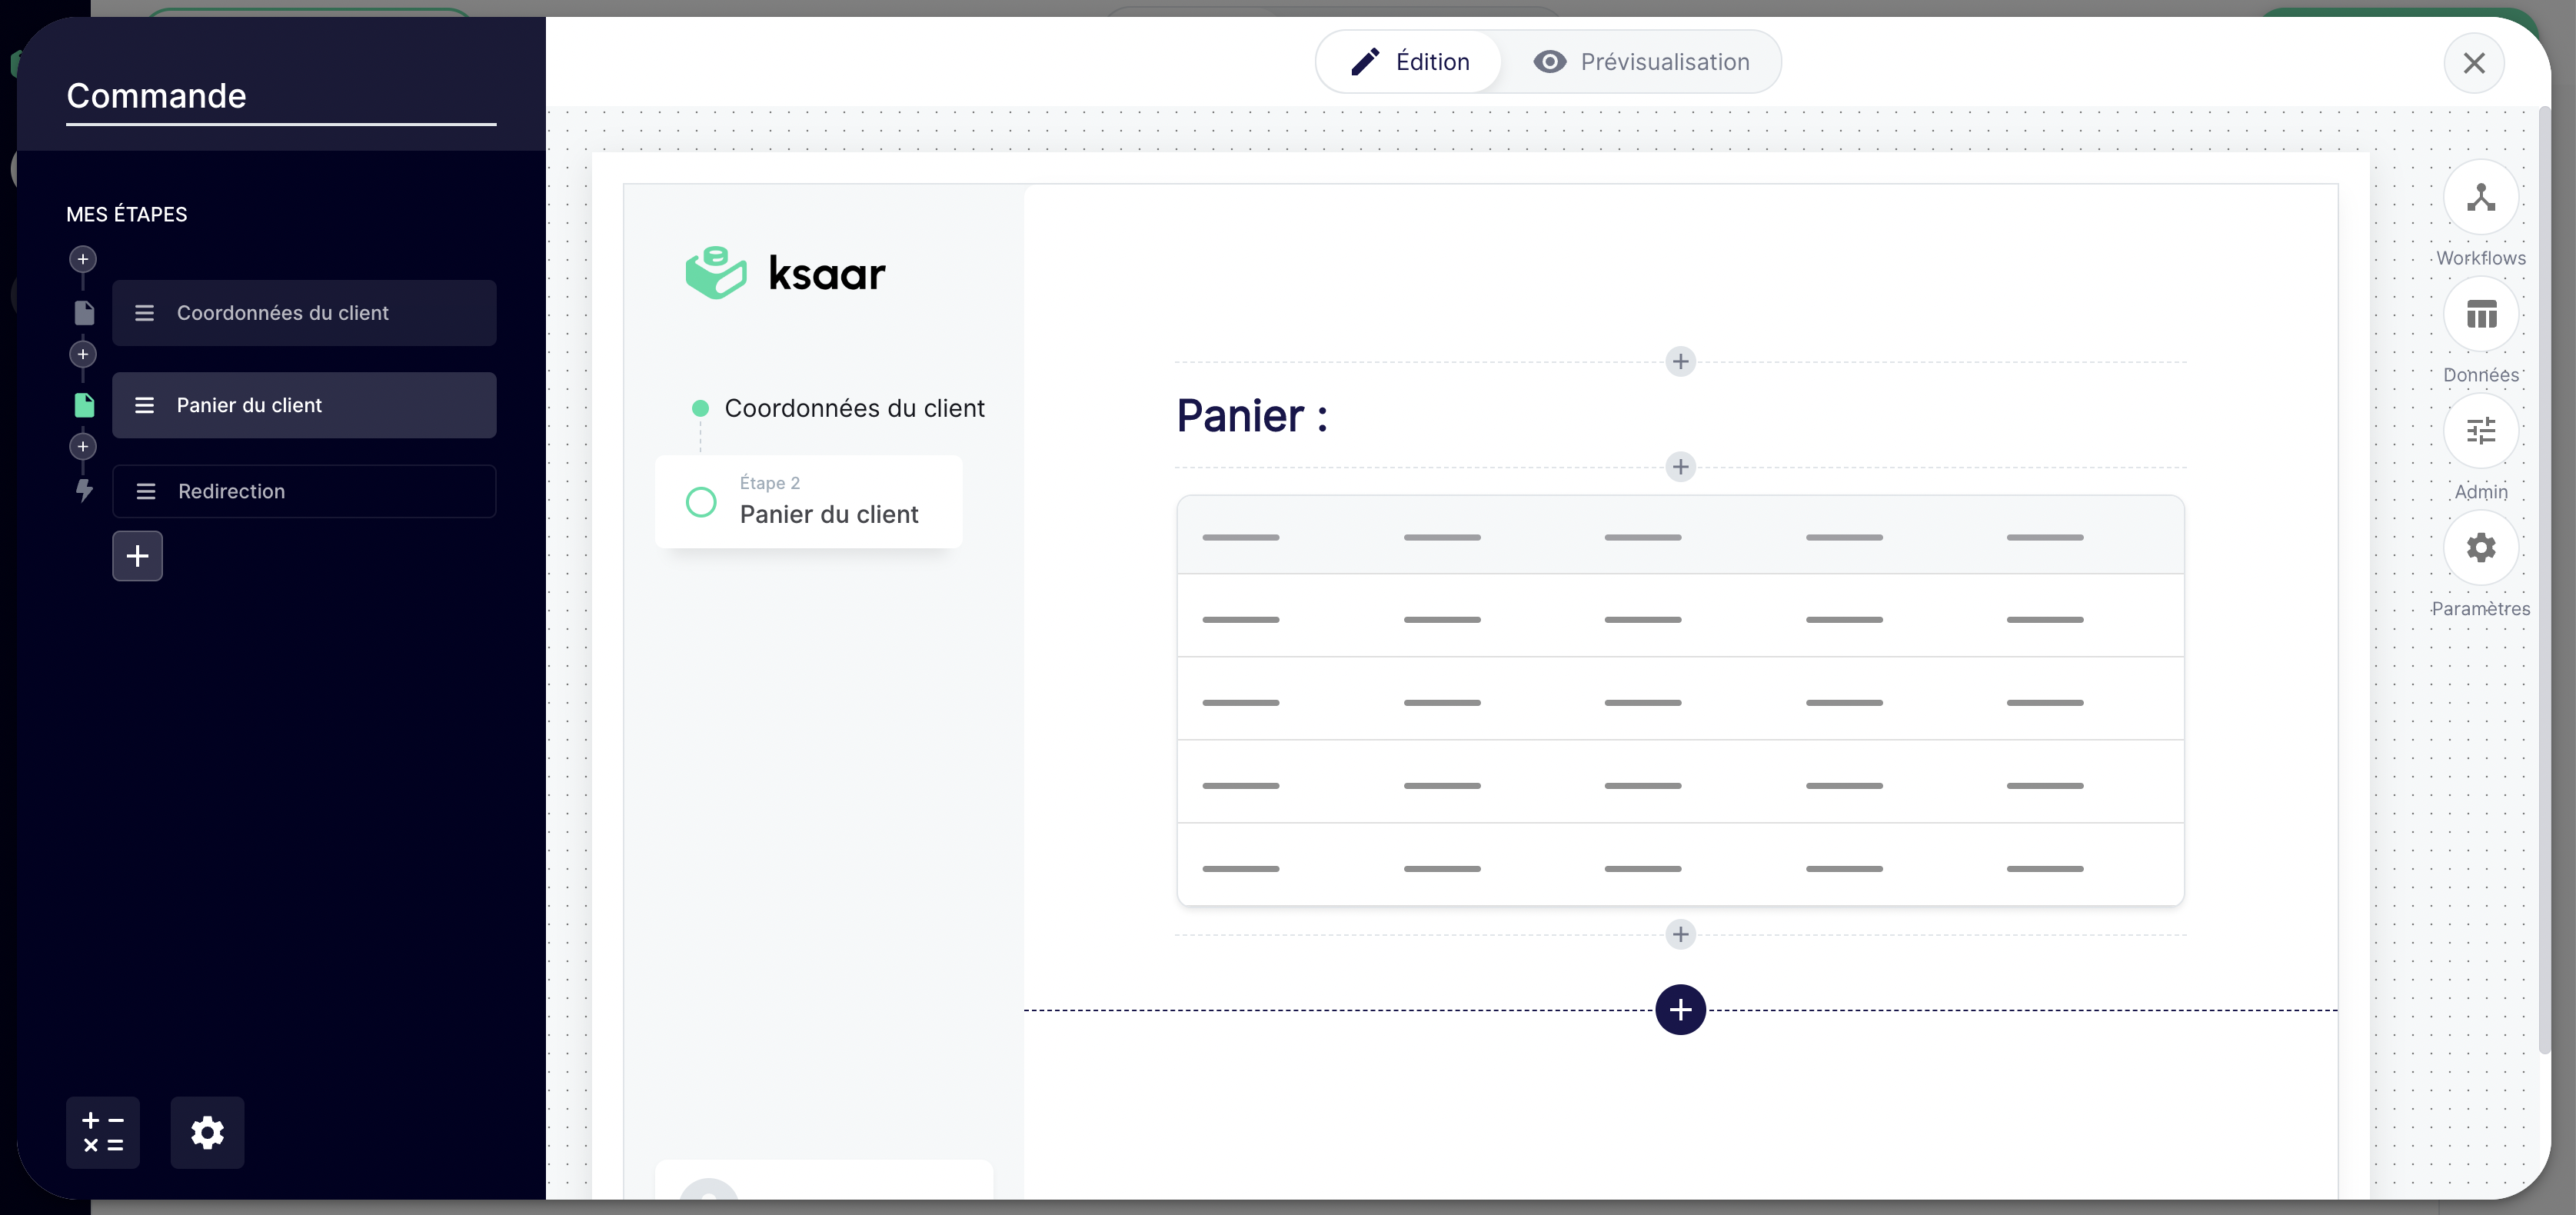Click lightning bolt icon beside Redirection
This screenshot has height=1215, width=2576.
pos(84,490)
